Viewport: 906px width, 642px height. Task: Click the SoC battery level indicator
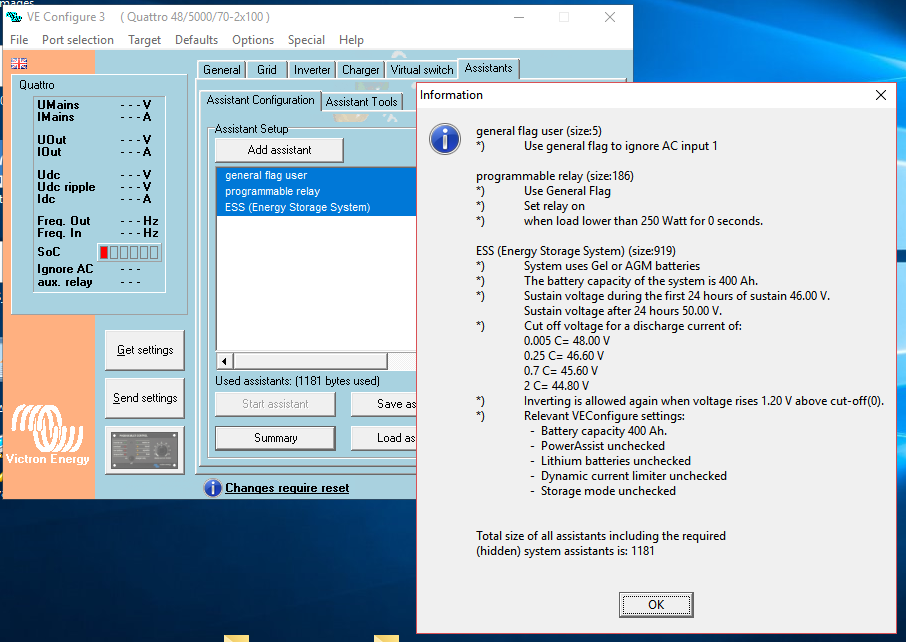129,253
